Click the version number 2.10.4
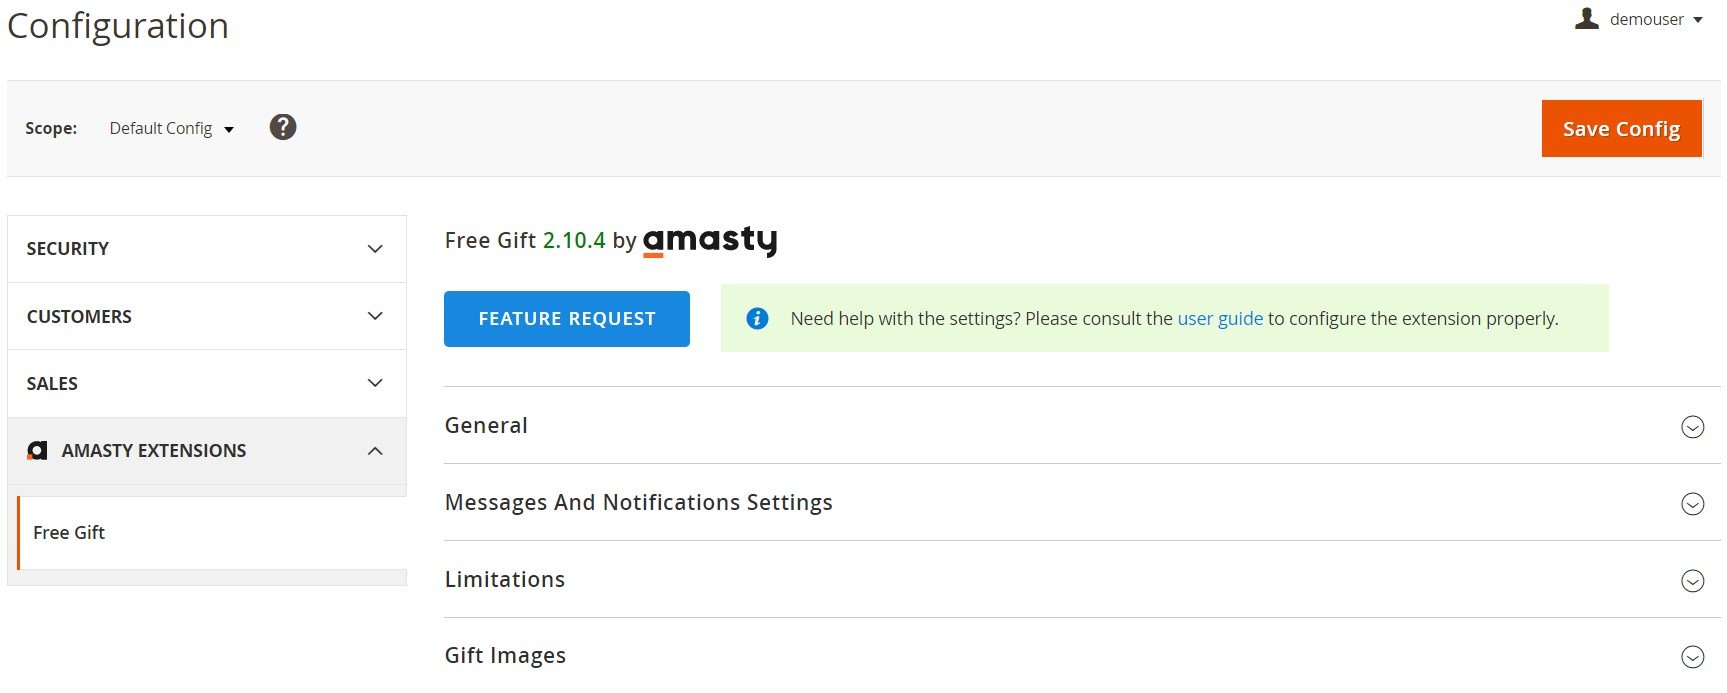 tap(574, 240)
